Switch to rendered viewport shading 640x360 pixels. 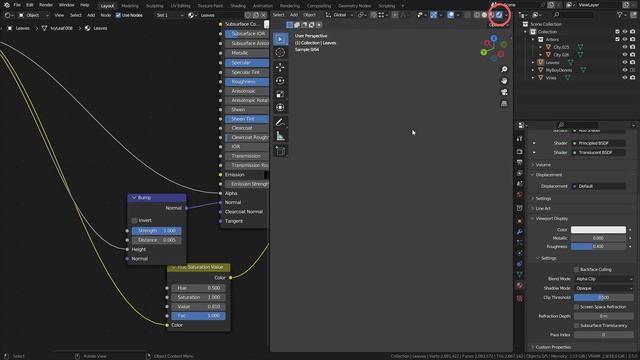(x=499, y=15)
